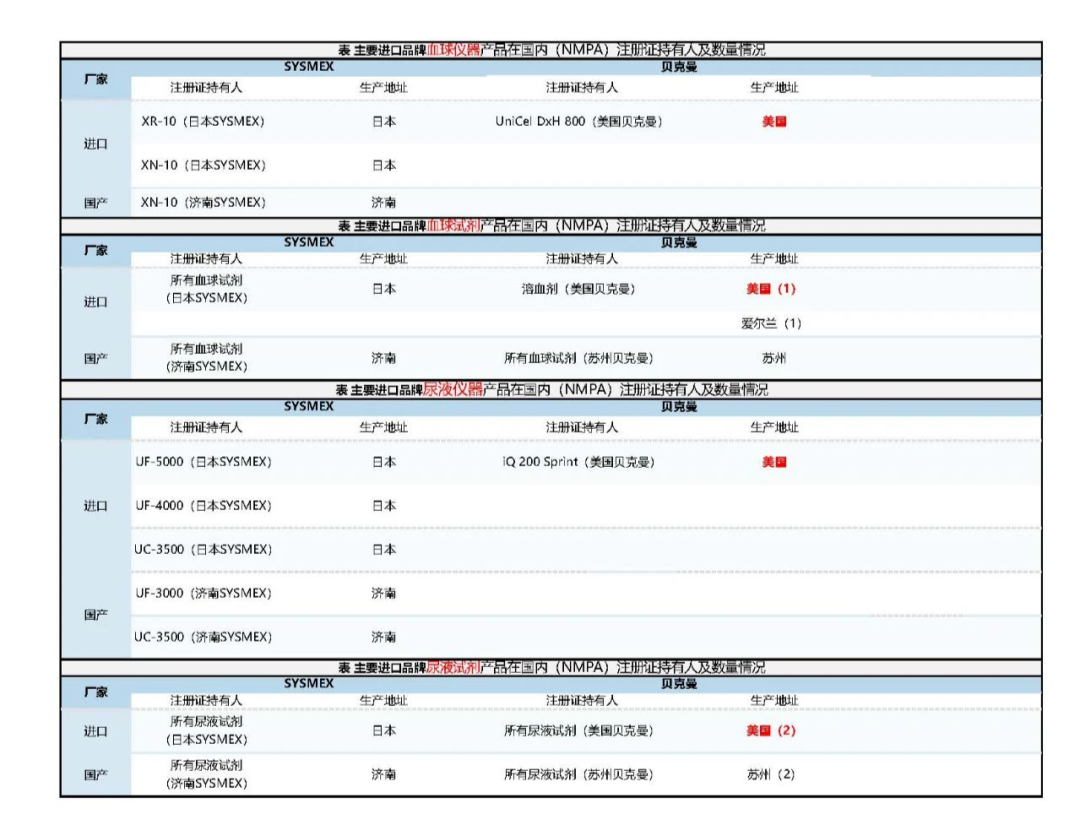Select cell UC-3500 (日本SYSMEX)
The image size is (1080, 836).
click(x=203, y=550)
